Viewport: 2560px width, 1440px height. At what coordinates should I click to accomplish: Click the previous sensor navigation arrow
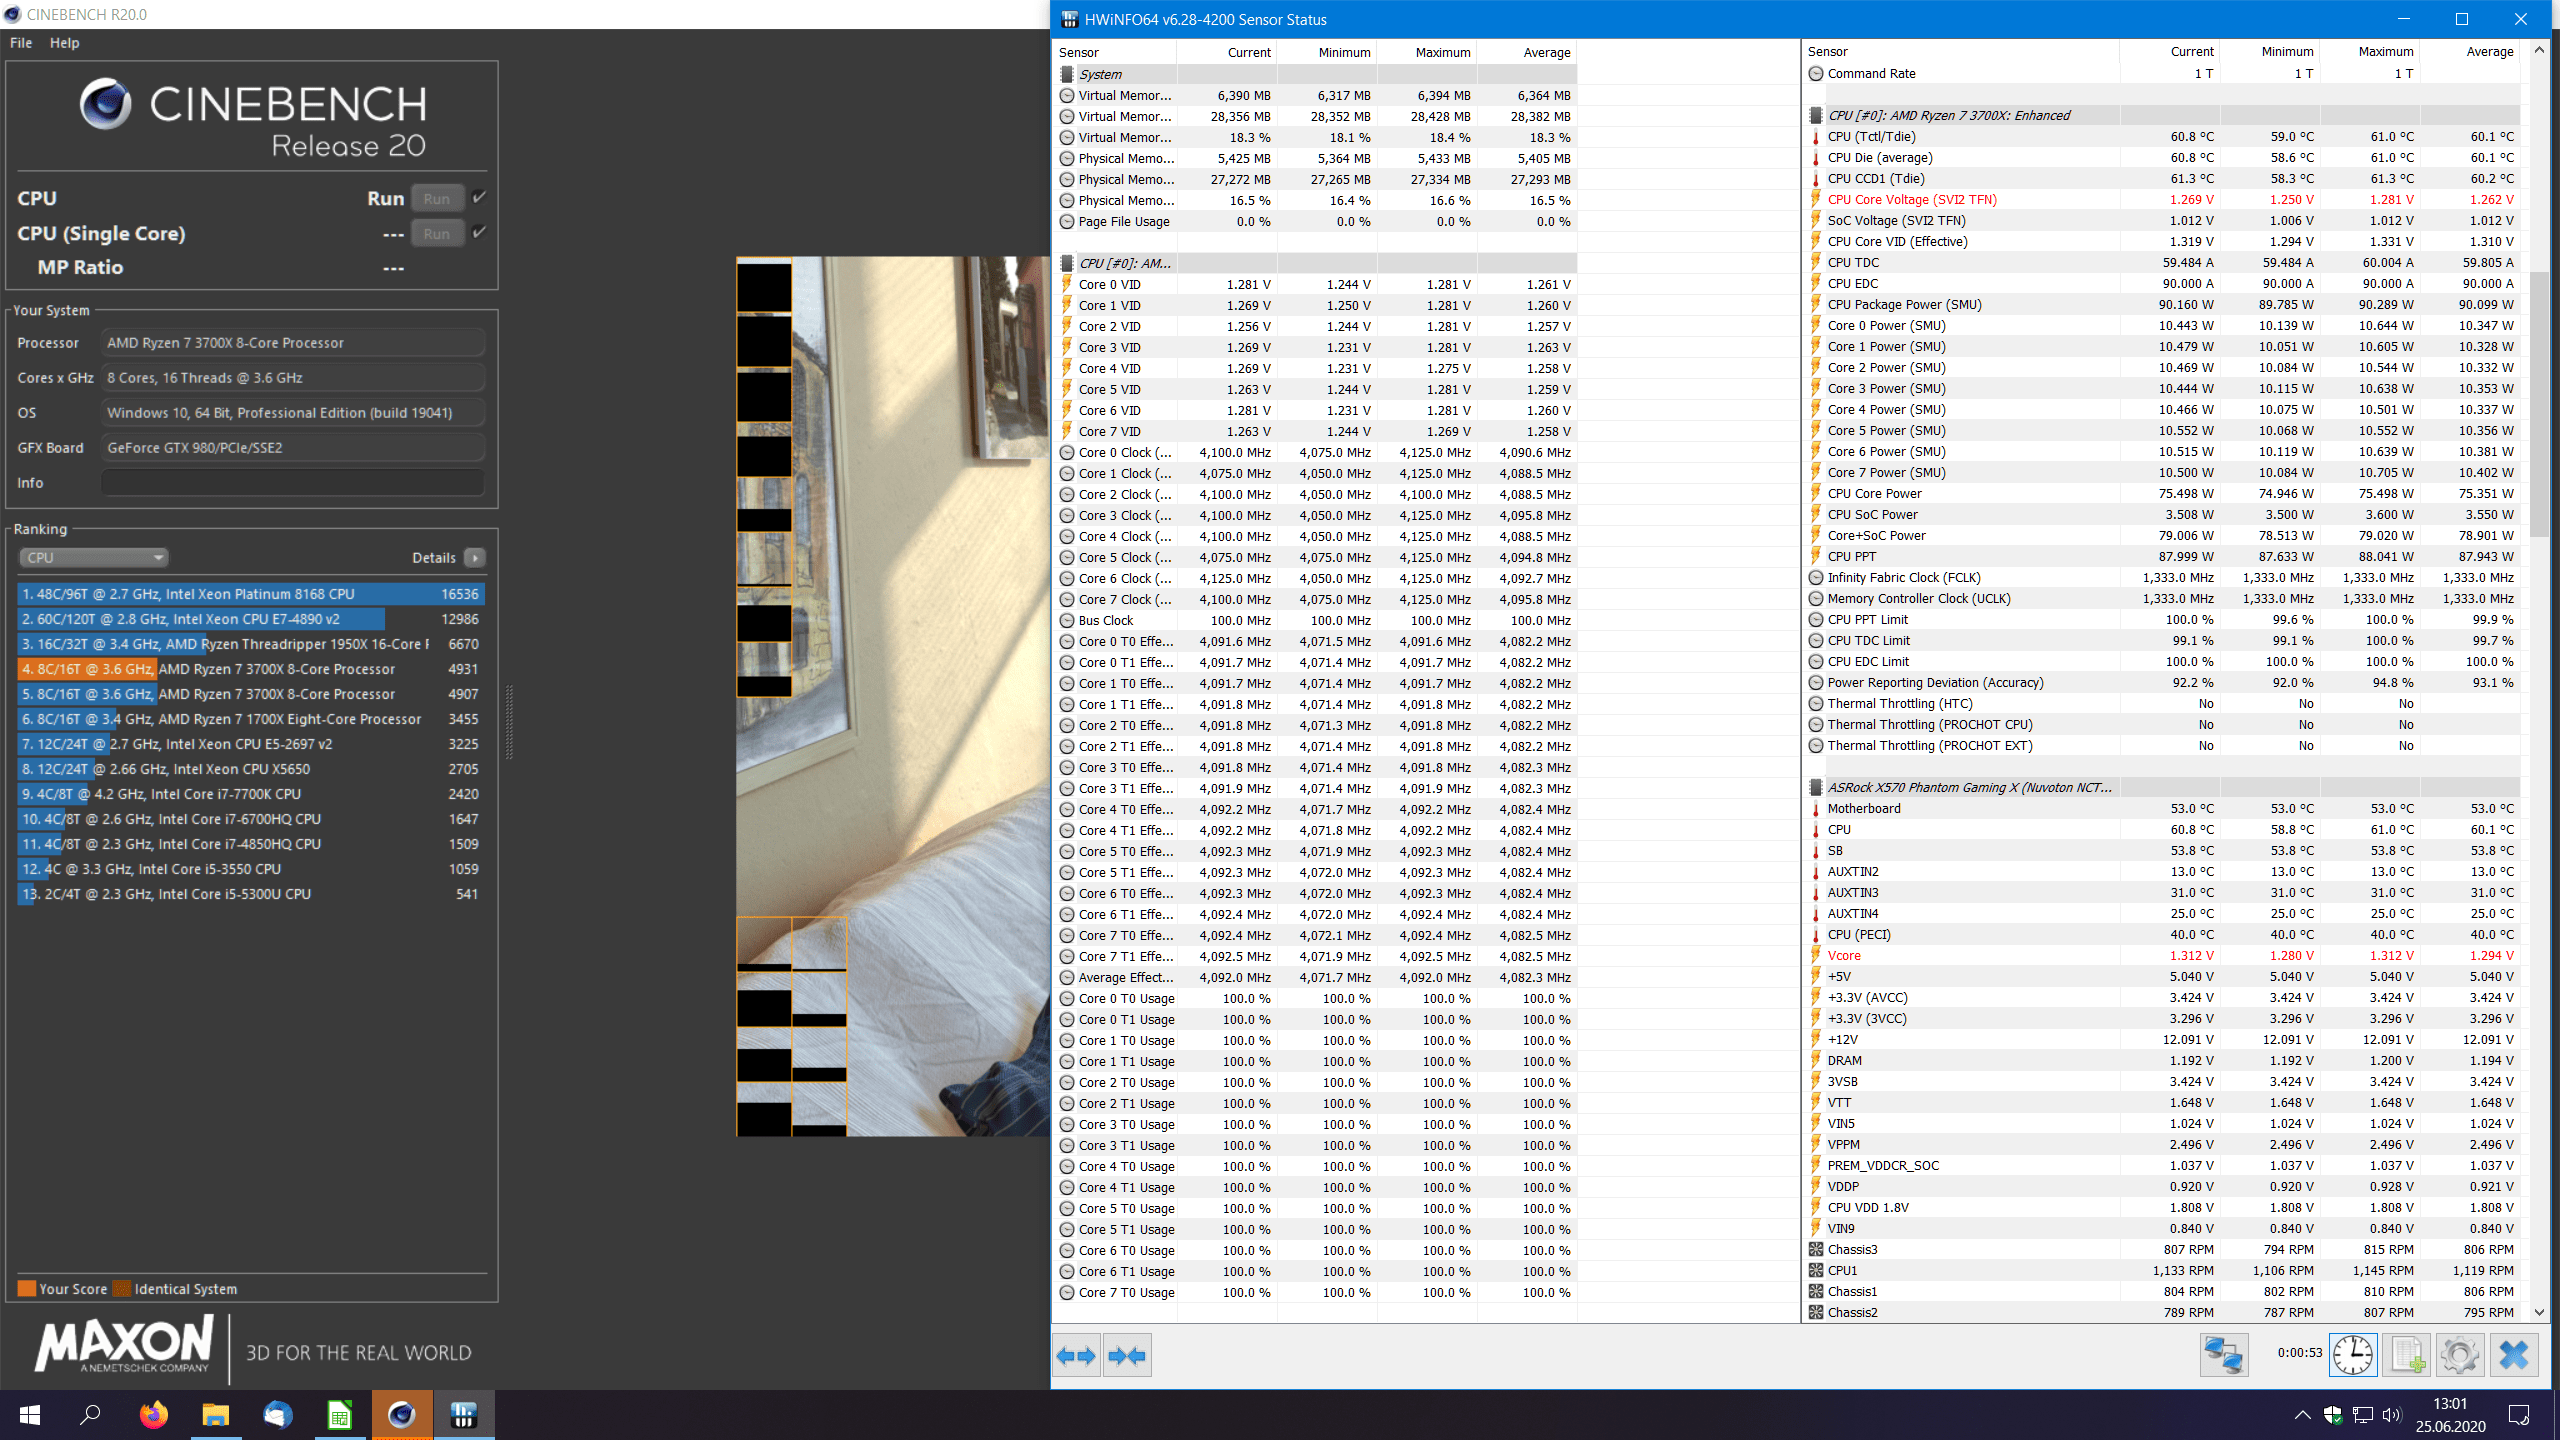[x=1078, y=1356]
